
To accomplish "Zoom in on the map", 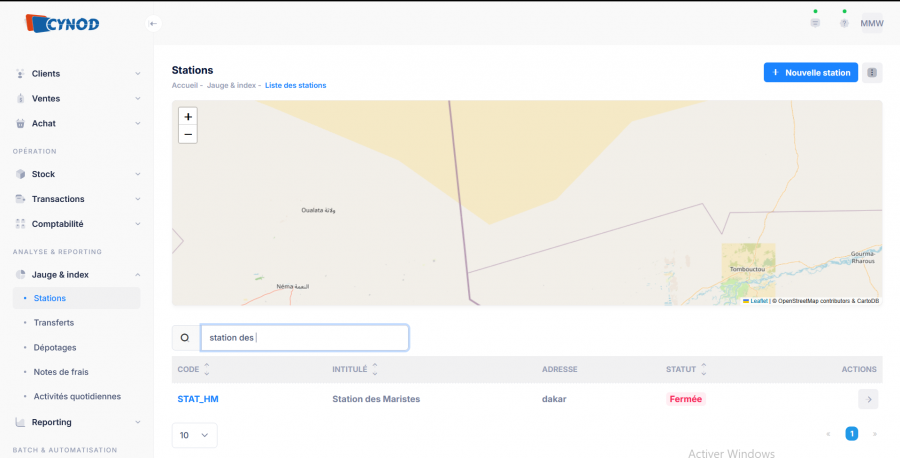I will tap(188, 117).
